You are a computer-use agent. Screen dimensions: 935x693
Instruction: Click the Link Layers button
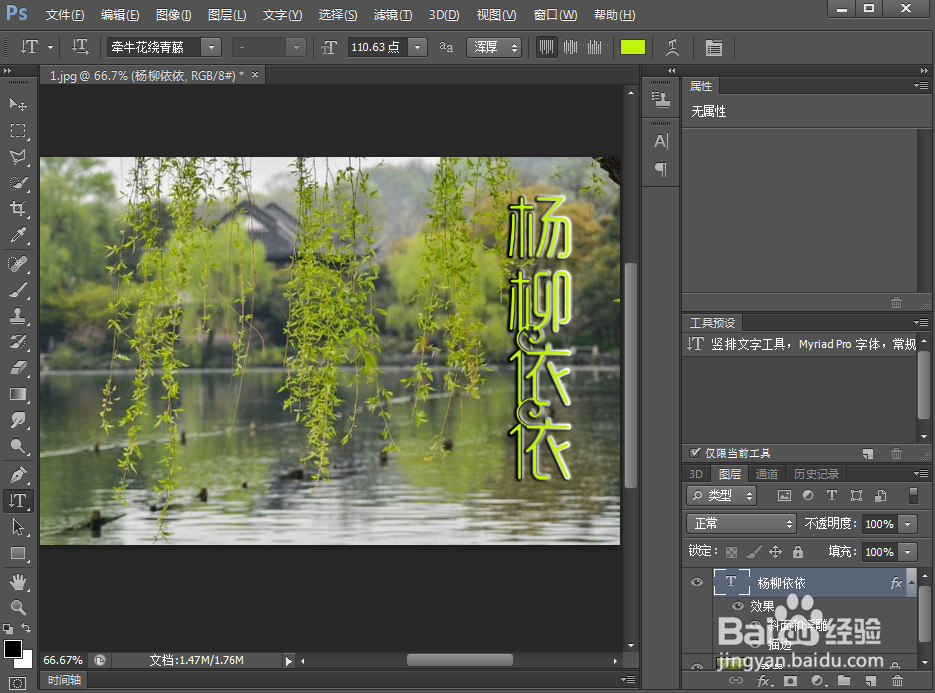736,680
